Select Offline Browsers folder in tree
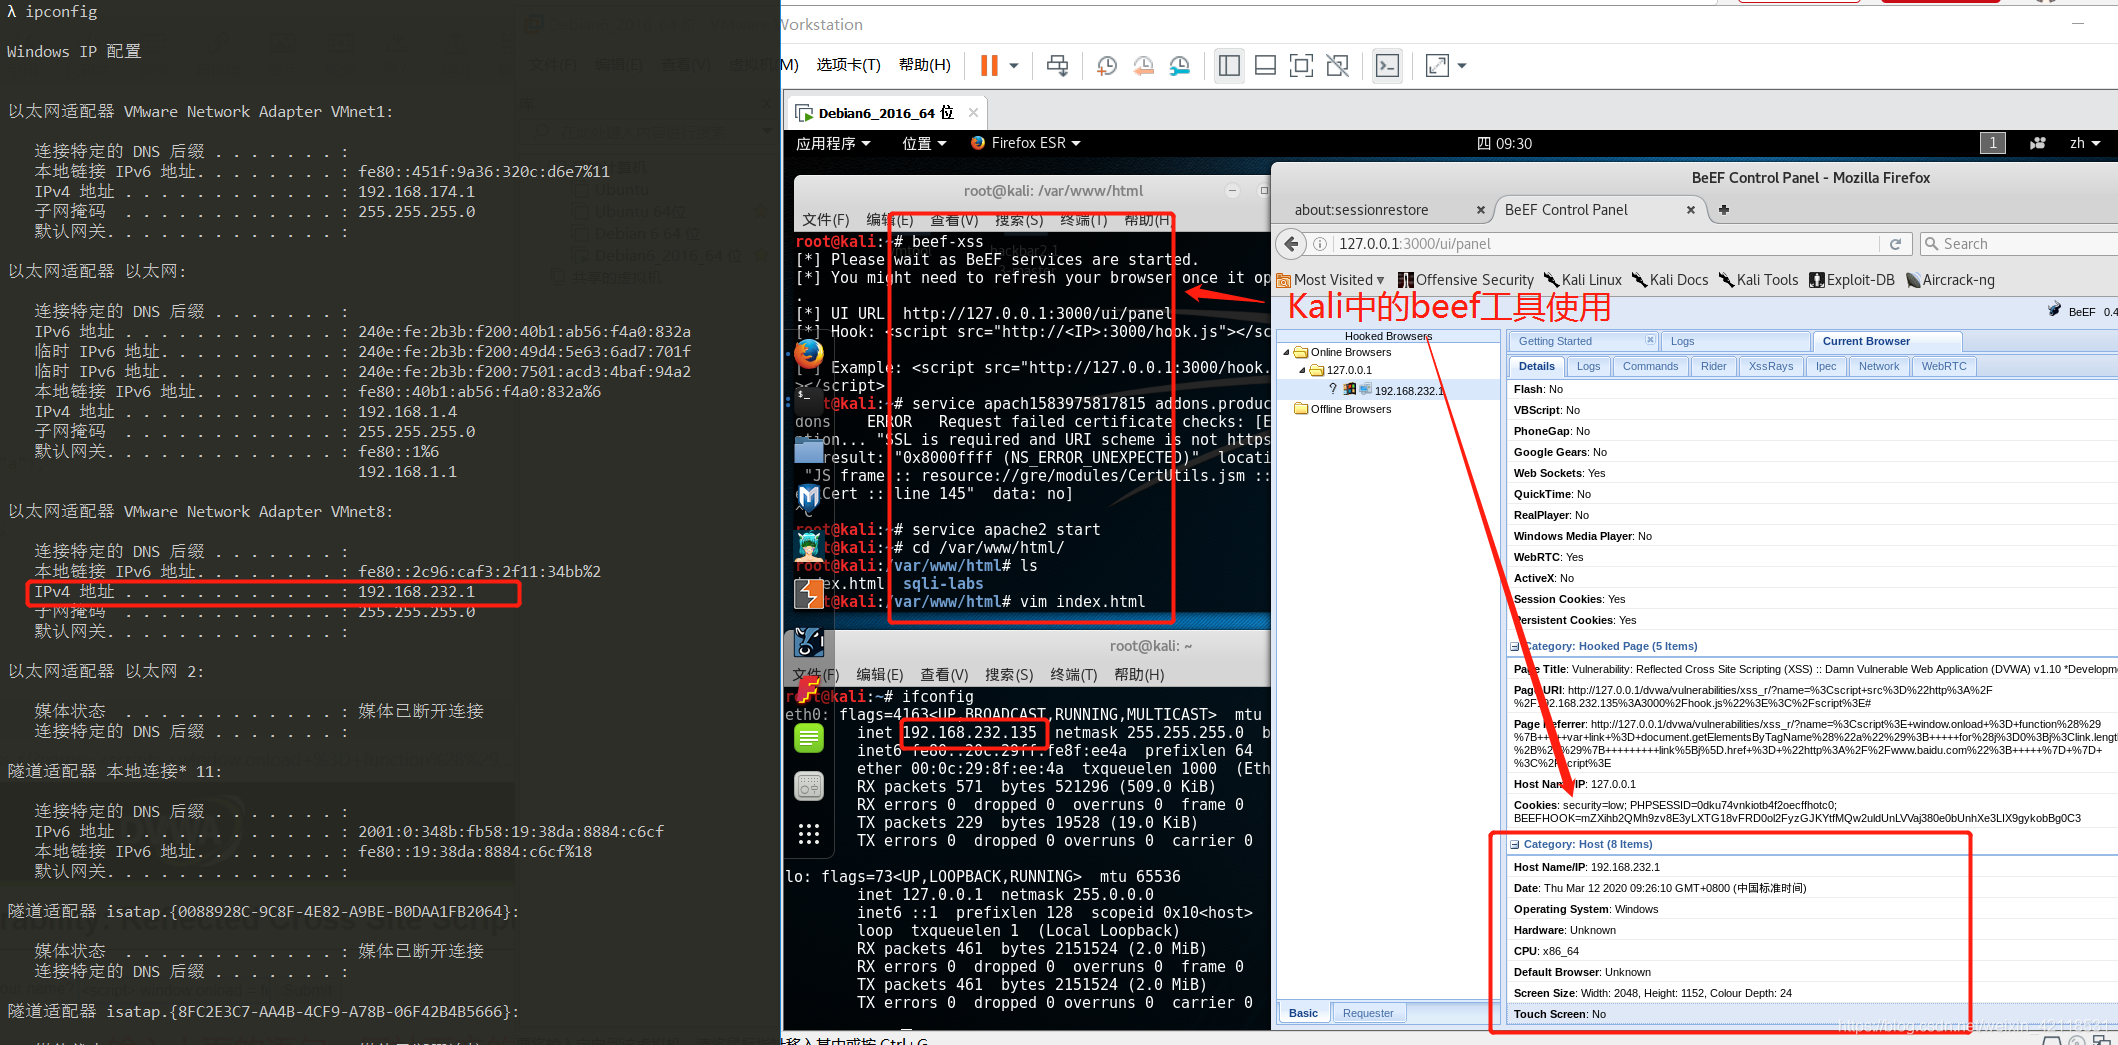Image resolution: width=2118 pixels, height=1045 pixels. click(x=1343, y=409)
